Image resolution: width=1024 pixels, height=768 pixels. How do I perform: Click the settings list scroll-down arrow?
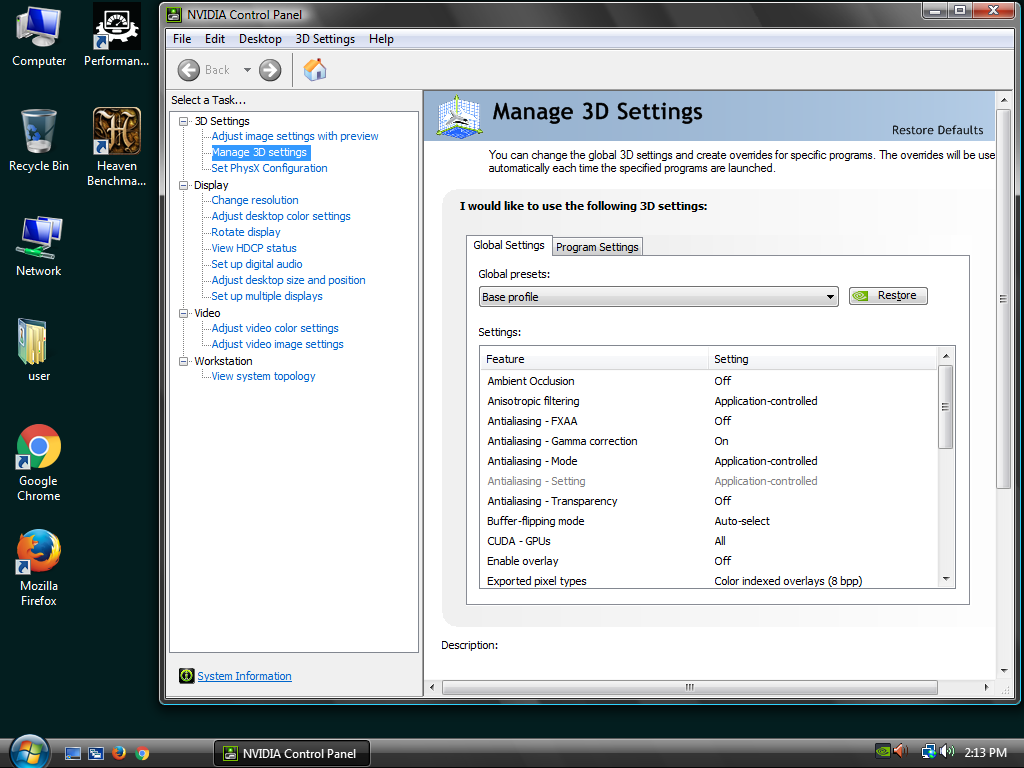946,577
